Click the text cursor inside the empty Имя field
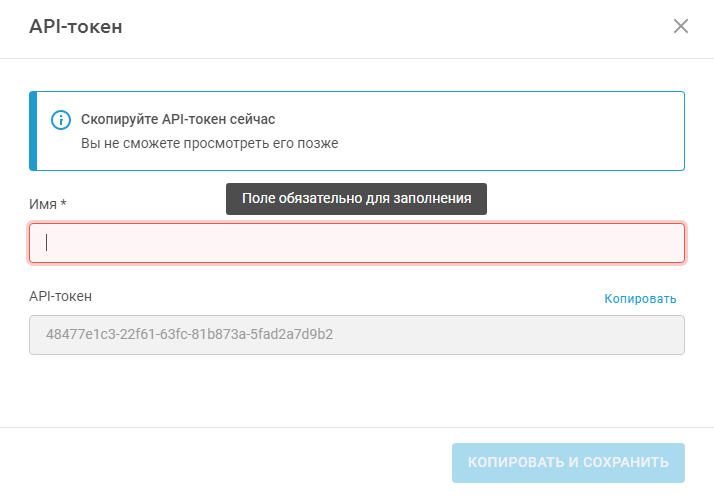Viewport: 714px width, 496px height. 47,242
